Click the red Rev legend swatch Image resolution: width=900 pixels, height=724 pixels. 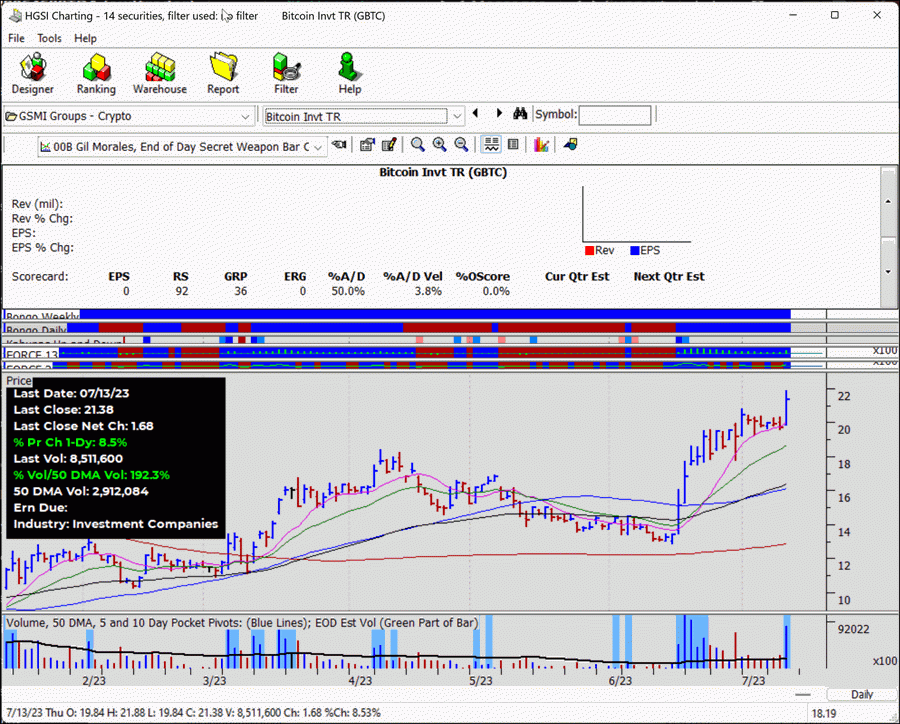point(589,250)
